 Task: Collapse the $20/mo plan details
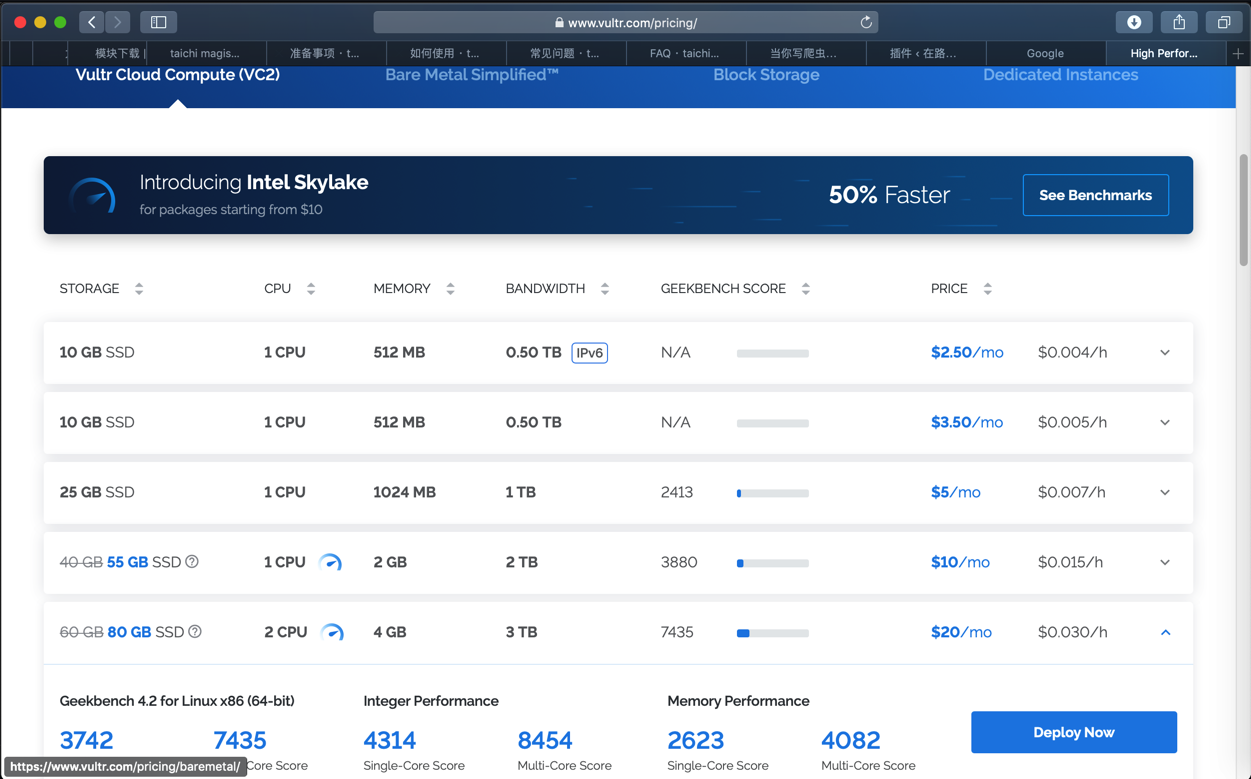[1165, 633]
